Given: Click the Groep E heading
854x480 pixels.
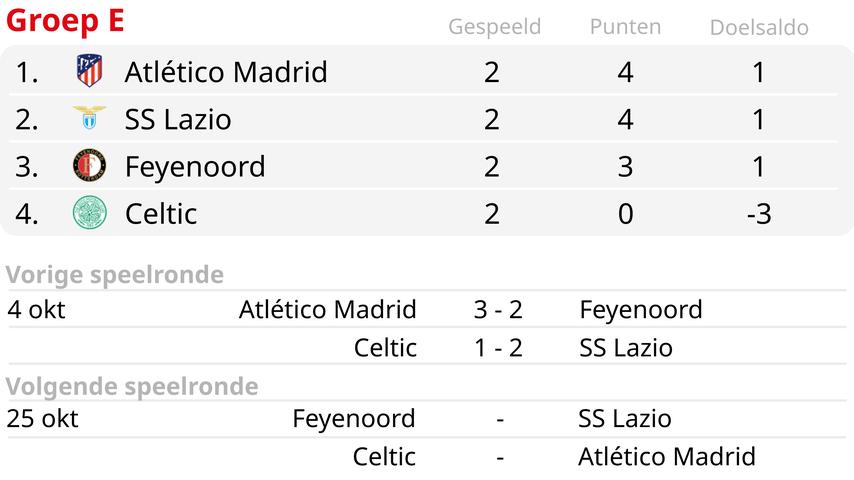Looking at the screenshot, I should pyautogui.click(x=65, y=21).
